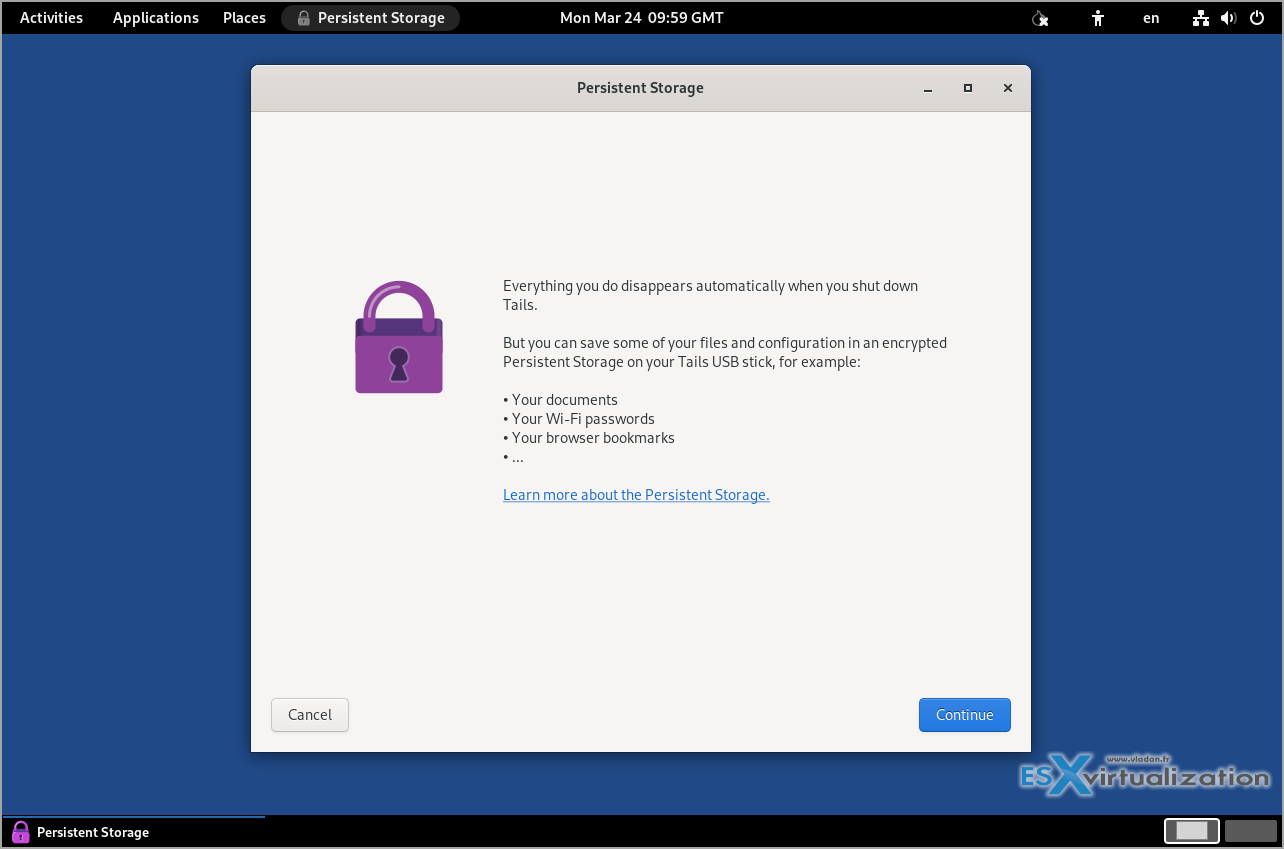Minimize the Persistent Storage window

(928, 88)
